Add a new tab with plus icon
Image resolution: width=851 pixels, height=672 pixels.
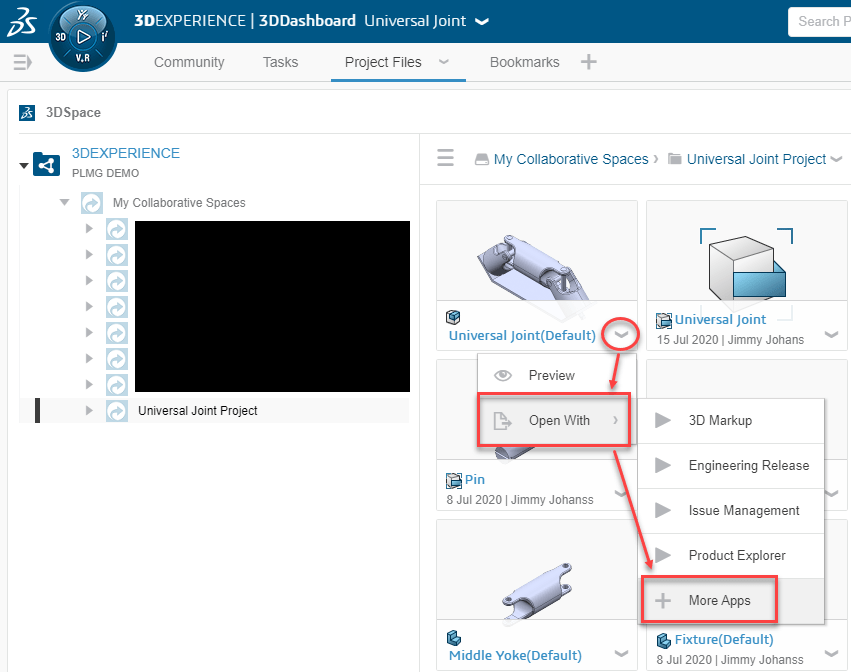click(589, 62)
